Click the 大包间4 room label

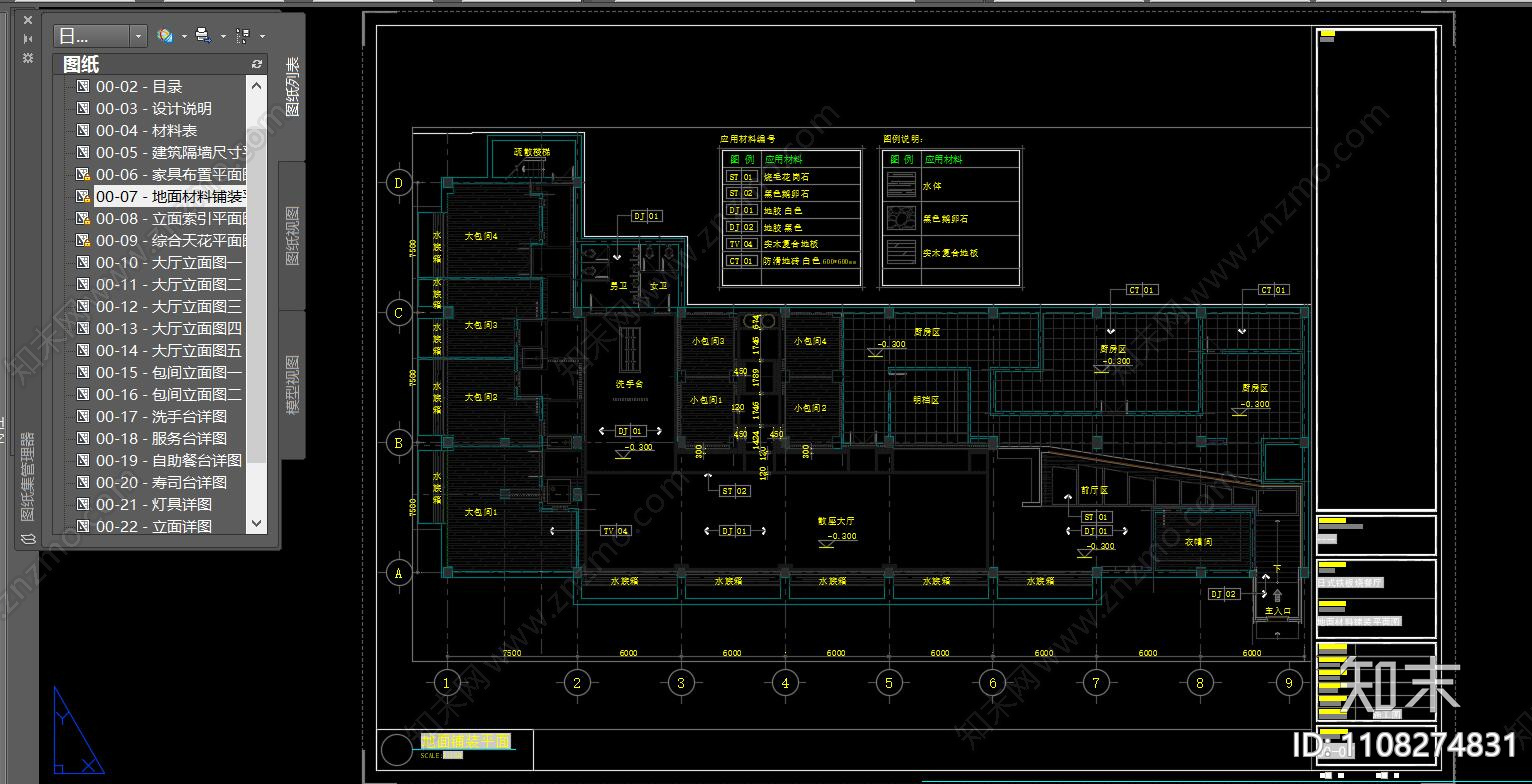point(480,237)
